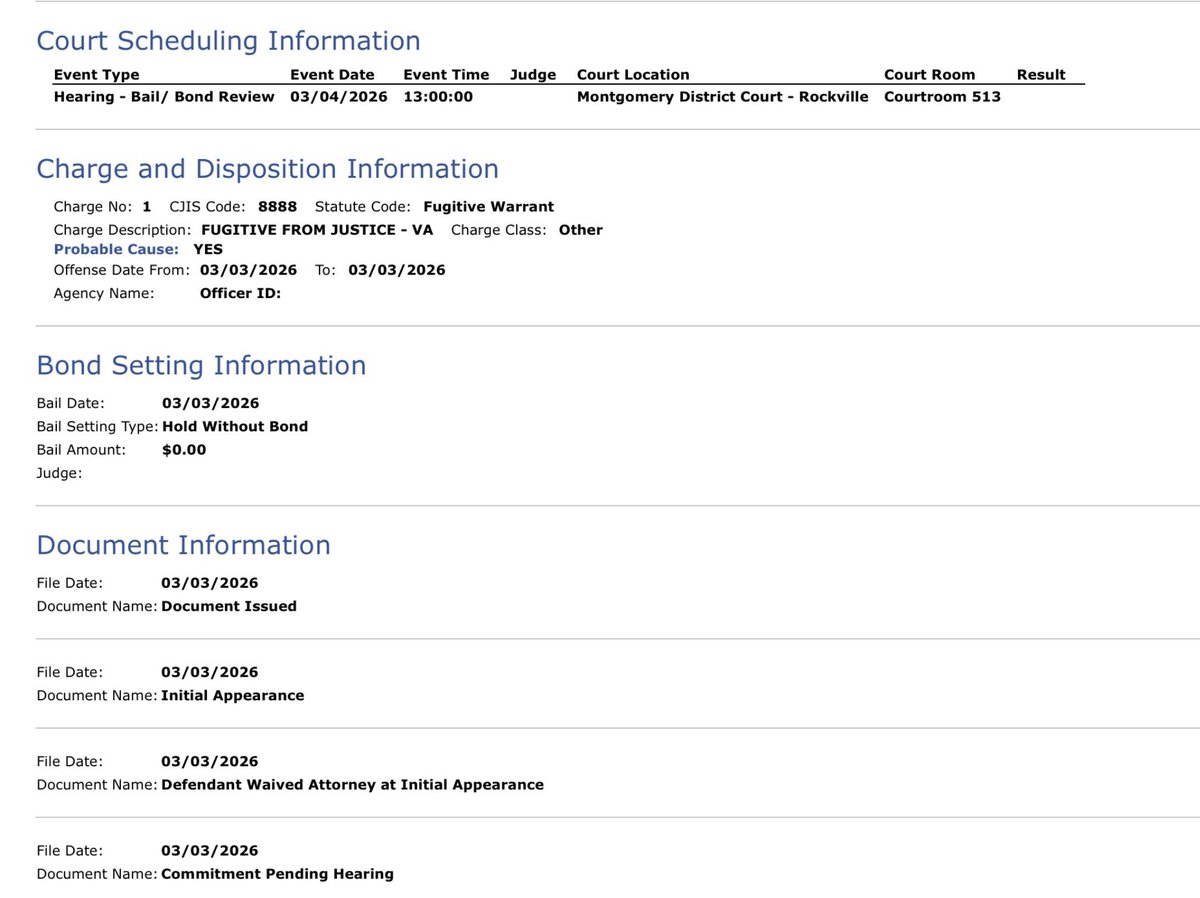Screen dimensions: 1200x898
Task: Select the event date 03/04/2026
Action: coord(339,97)
